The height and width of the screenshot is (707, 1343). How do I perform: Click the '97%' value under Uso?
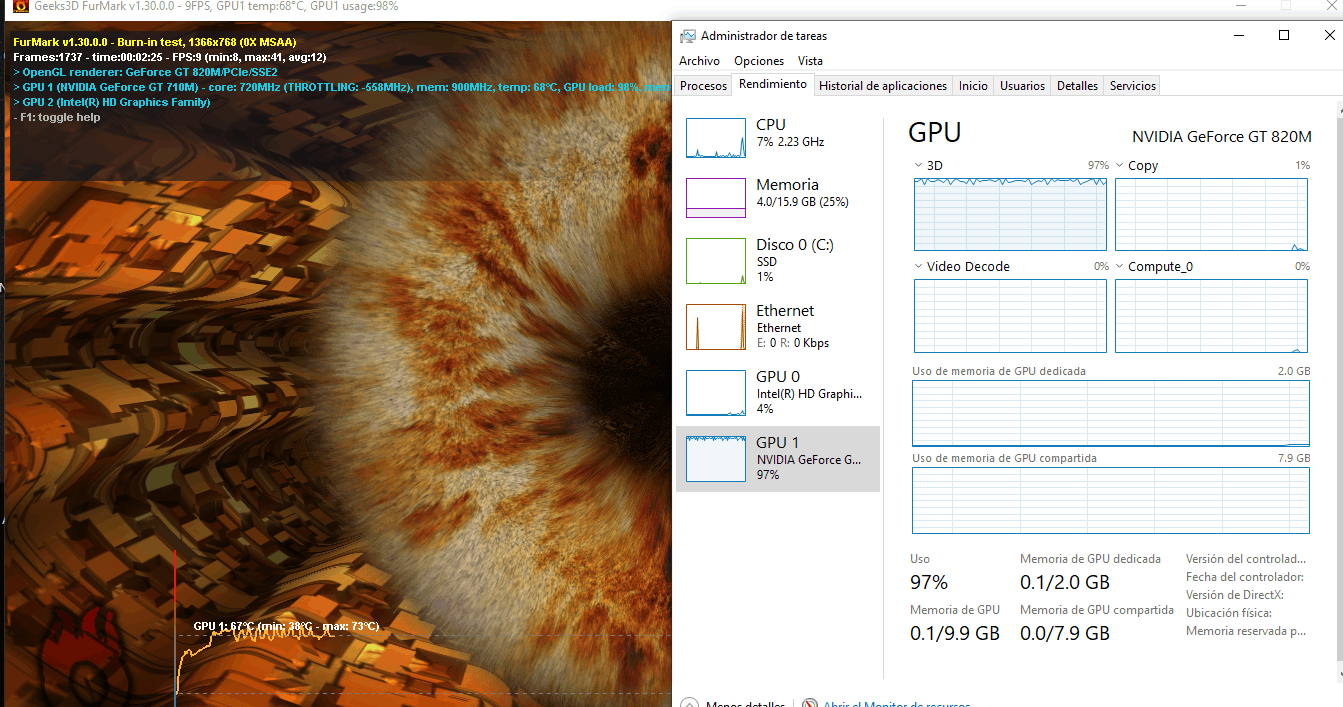coord(929,582)
